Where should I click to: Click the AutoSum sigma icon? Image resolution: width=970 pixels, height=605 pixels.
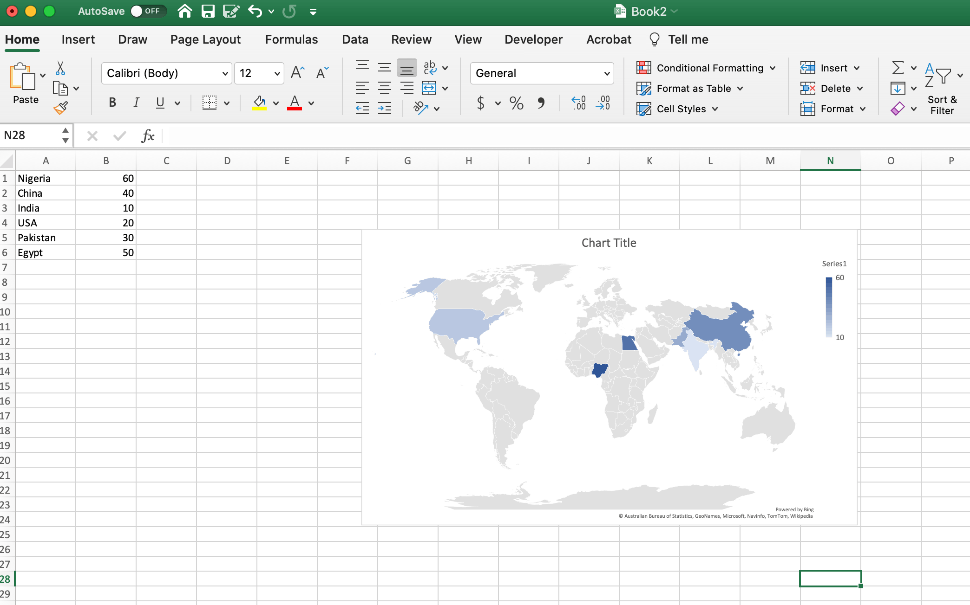[898, 67]
